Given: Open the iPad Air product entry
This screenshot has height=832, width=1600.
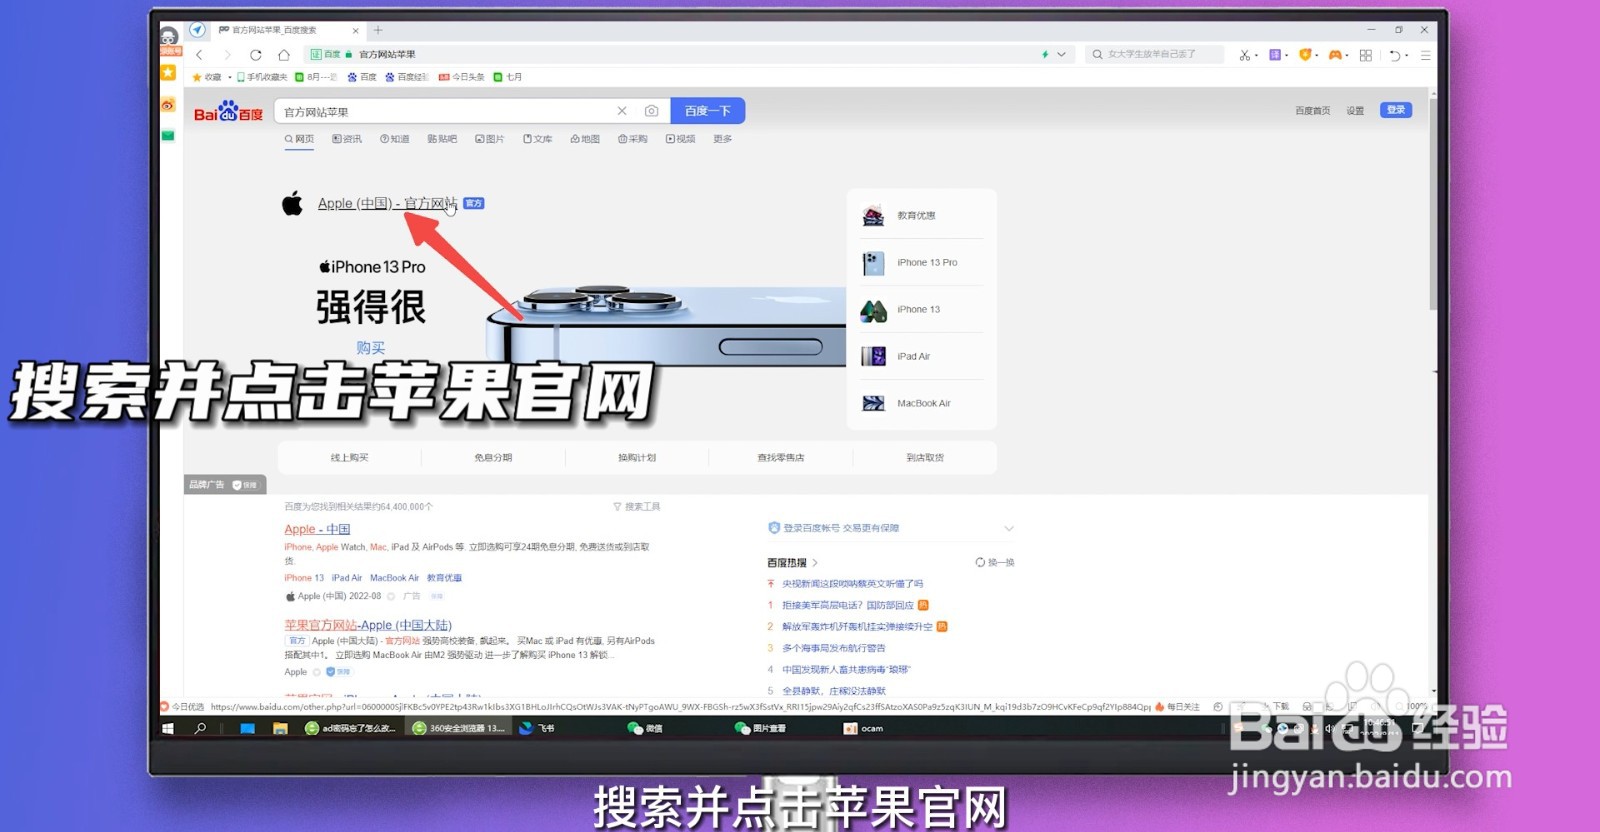Looking at the screenshot, I should 922,357.
